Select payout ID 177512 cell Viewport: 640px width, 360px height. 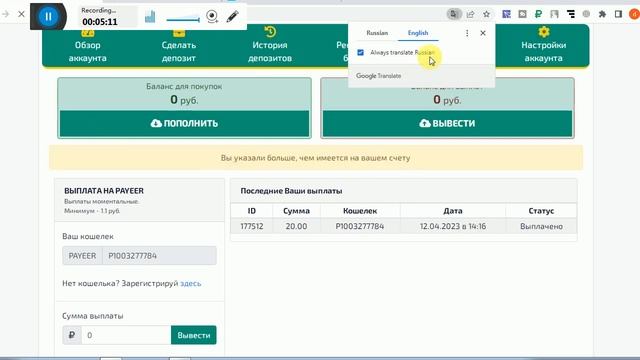252,226
